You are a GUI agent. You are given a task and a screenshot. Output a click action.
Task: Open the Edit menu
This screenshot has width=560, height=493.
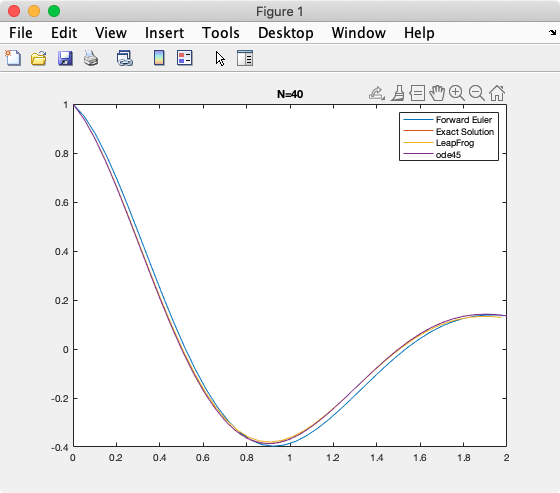(x=64, y=33)
